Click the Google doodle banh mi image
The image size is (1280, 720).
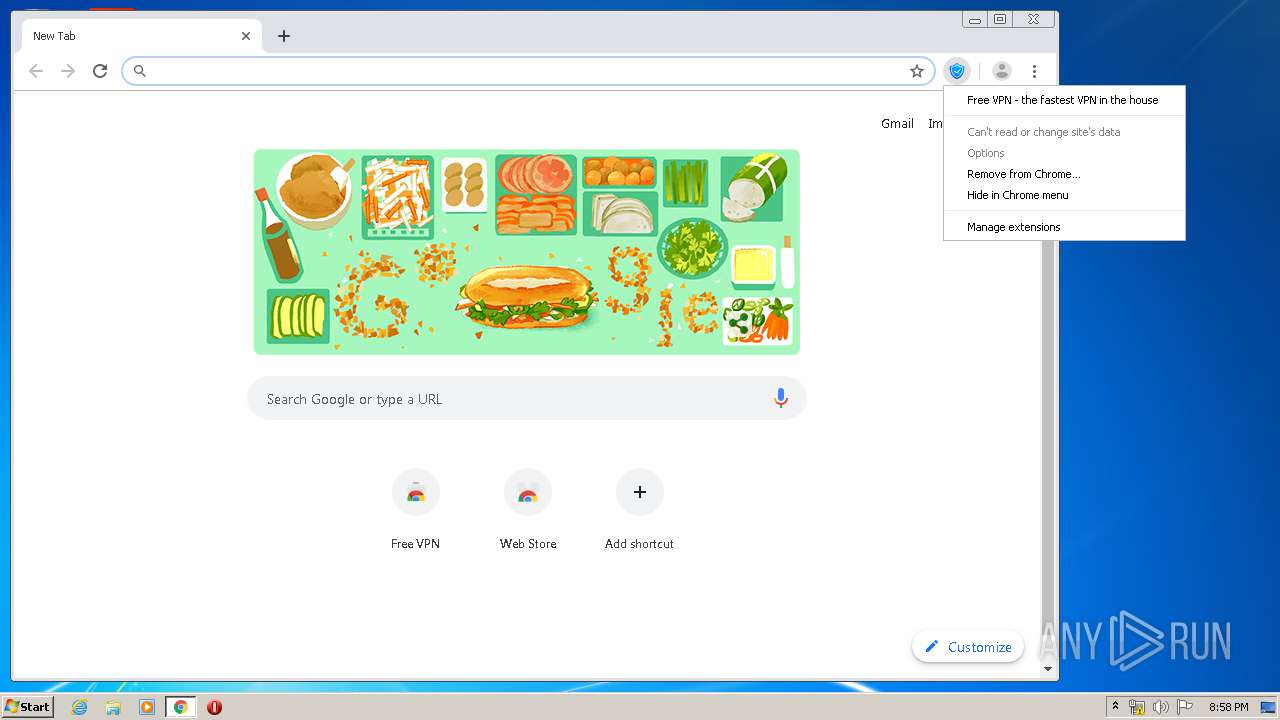(x=527, y=252)
